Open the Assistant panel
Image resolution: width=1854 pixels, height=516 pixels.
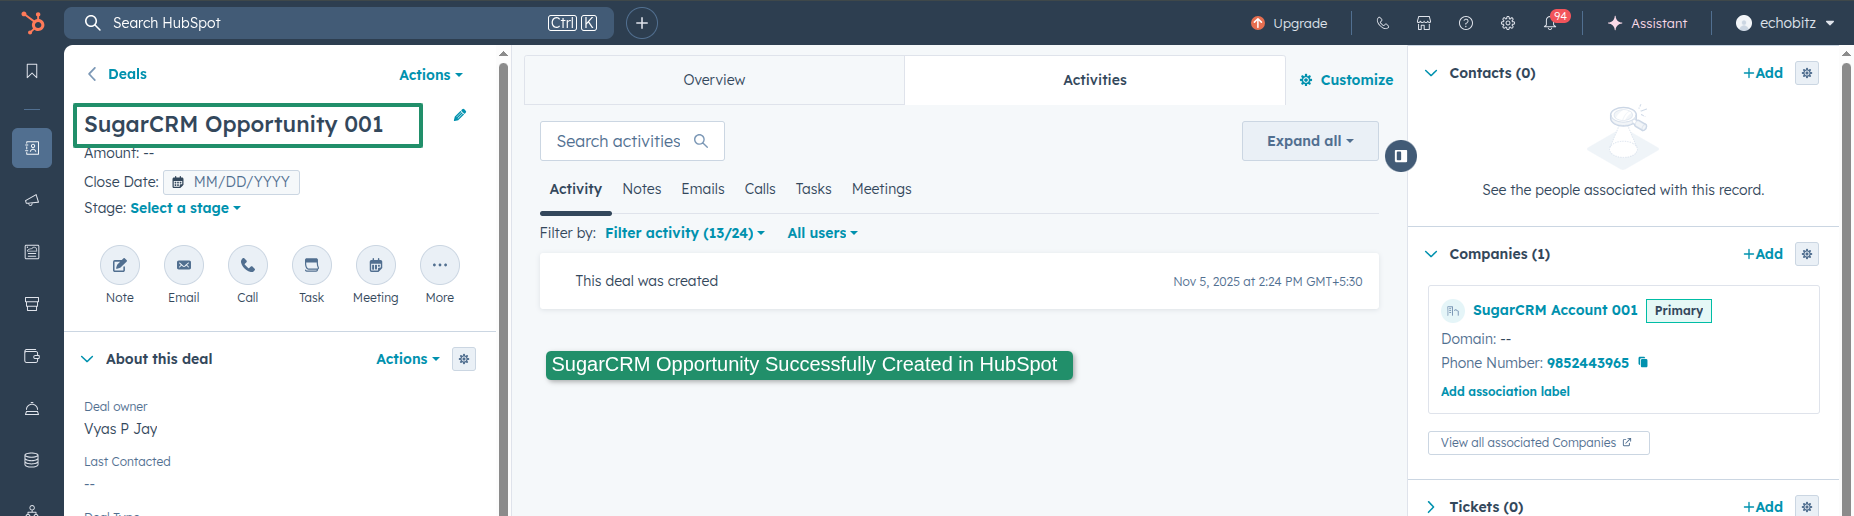[x=1647, y=23]
